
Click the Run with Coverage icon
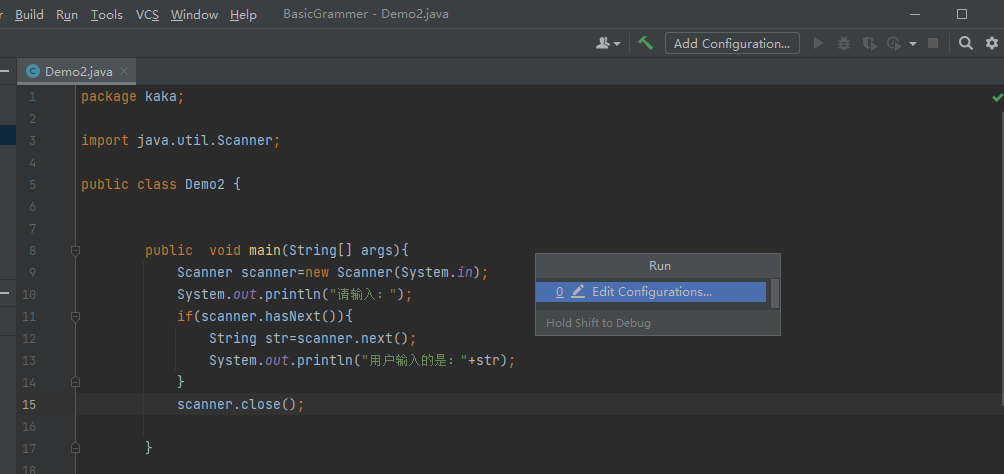pos(869,43)
